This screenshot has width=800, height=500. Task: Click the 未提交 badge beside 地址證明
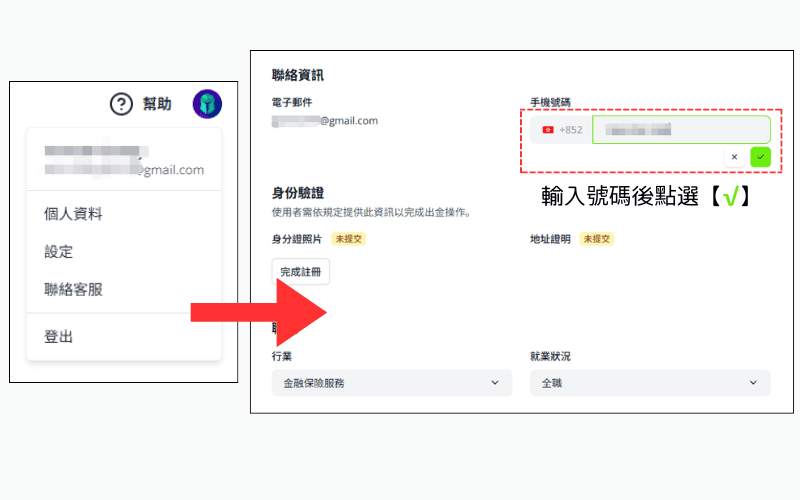(x=596, y=239)
